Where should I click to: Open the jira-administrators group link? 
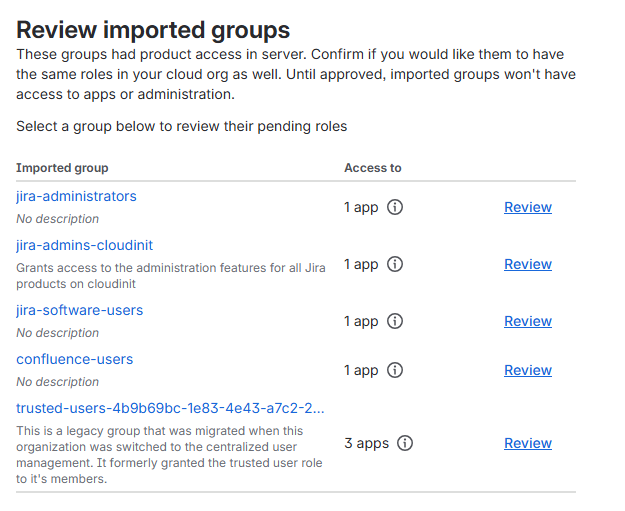(x=76, y=196)
